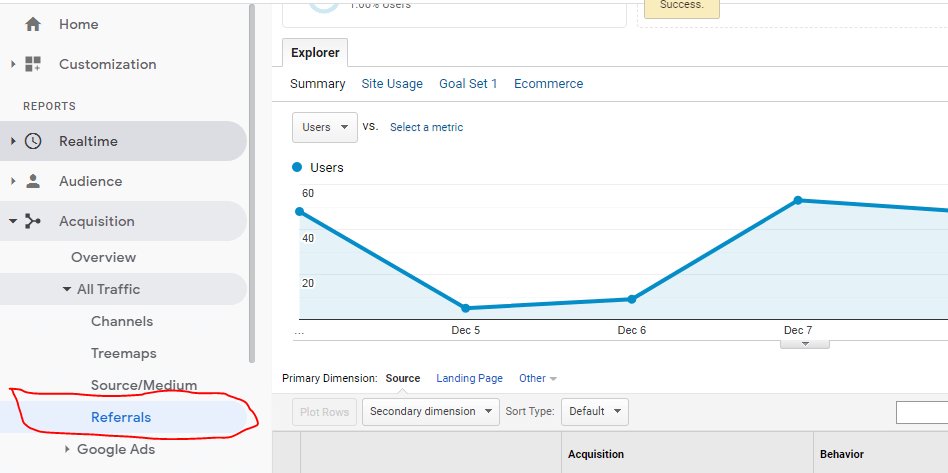This screenshot has height=473, width=948.
Task: Open the Source/Medium report
Action: coord(144,385)
